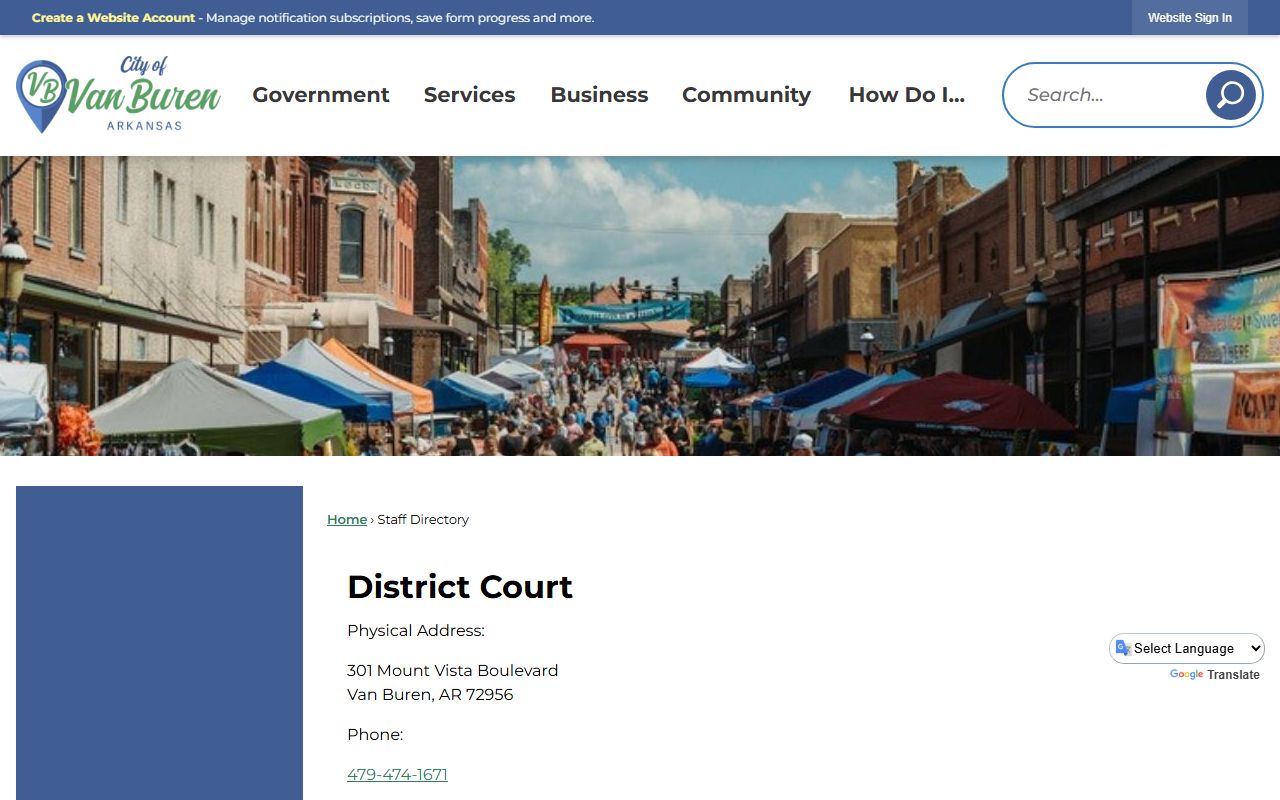The image size is (1280, 800).
Task: Click the magnifying glass search button
Action: (x=1231, y=95)
